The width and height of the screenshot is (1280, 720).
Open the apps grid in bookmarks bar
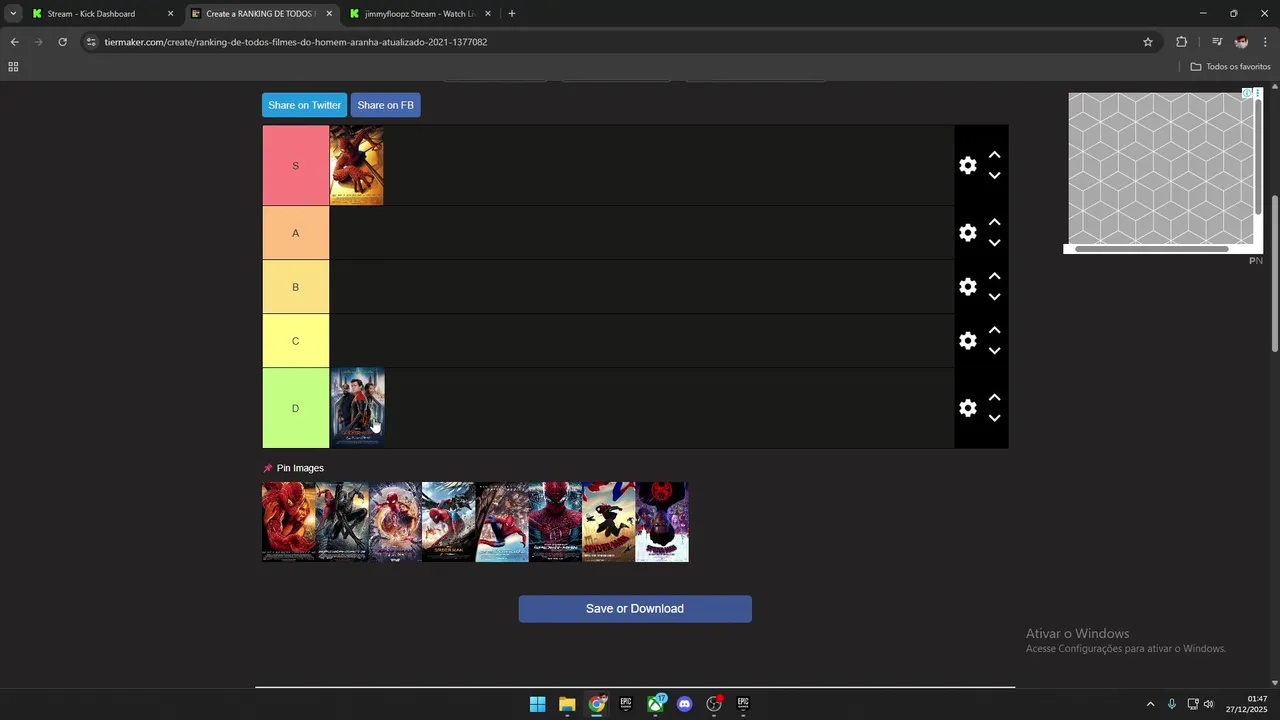coord(13,67)
